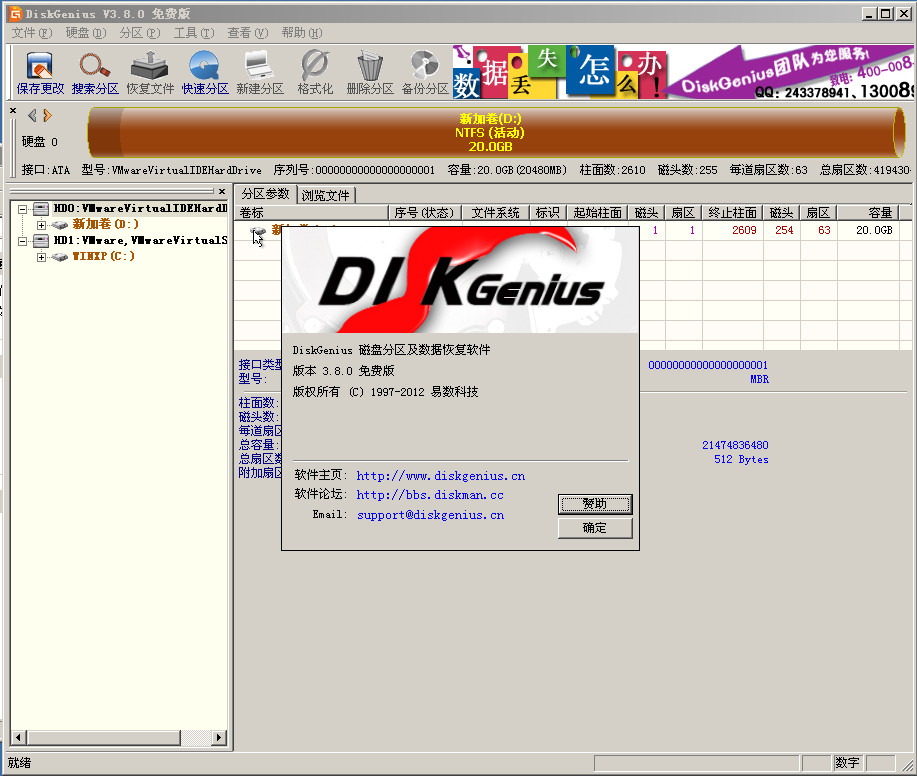The image size is (917, 776).
Task: Click the 512 Bytes sector size value
Action: point(741,460)
